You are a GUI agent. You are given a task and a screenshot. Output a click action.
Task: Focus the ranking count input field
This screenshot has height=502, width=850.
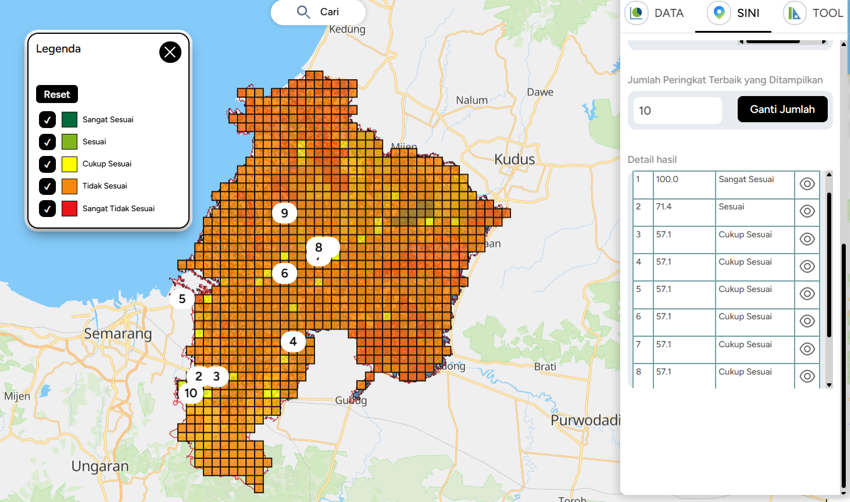coord(677,110)
